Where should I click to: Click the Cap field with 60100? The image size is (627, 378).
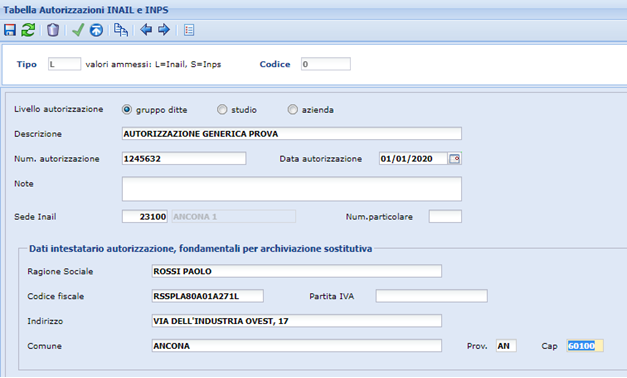(585, 346)
